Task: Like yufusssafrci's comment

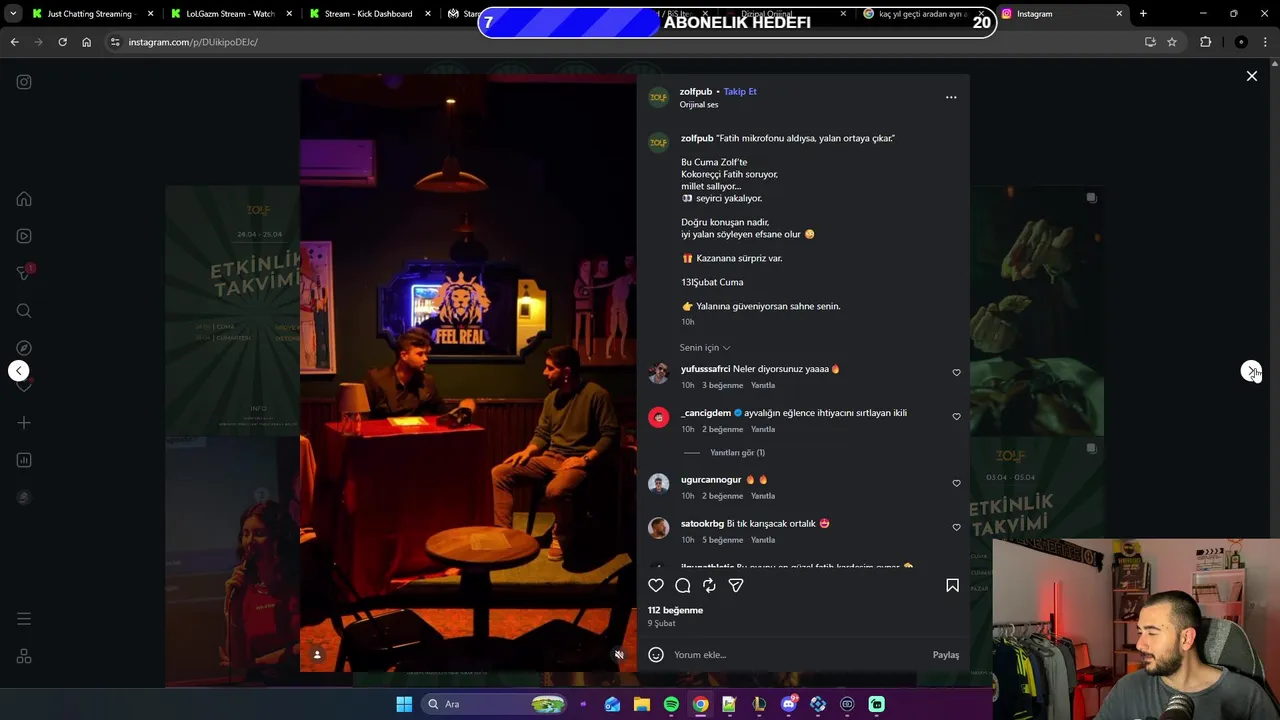Action: click(x=956, y=372)
